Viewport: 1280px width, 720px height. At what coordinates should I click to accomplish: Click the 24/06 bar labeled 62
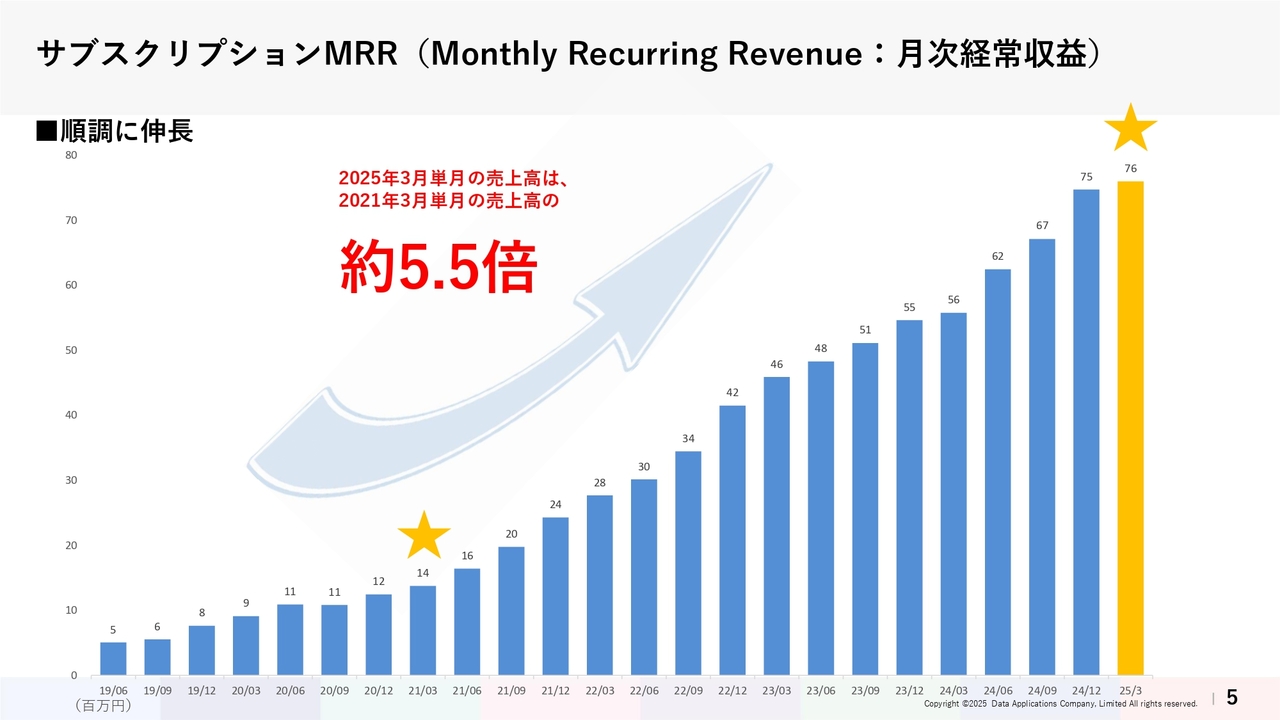[998, 472]
